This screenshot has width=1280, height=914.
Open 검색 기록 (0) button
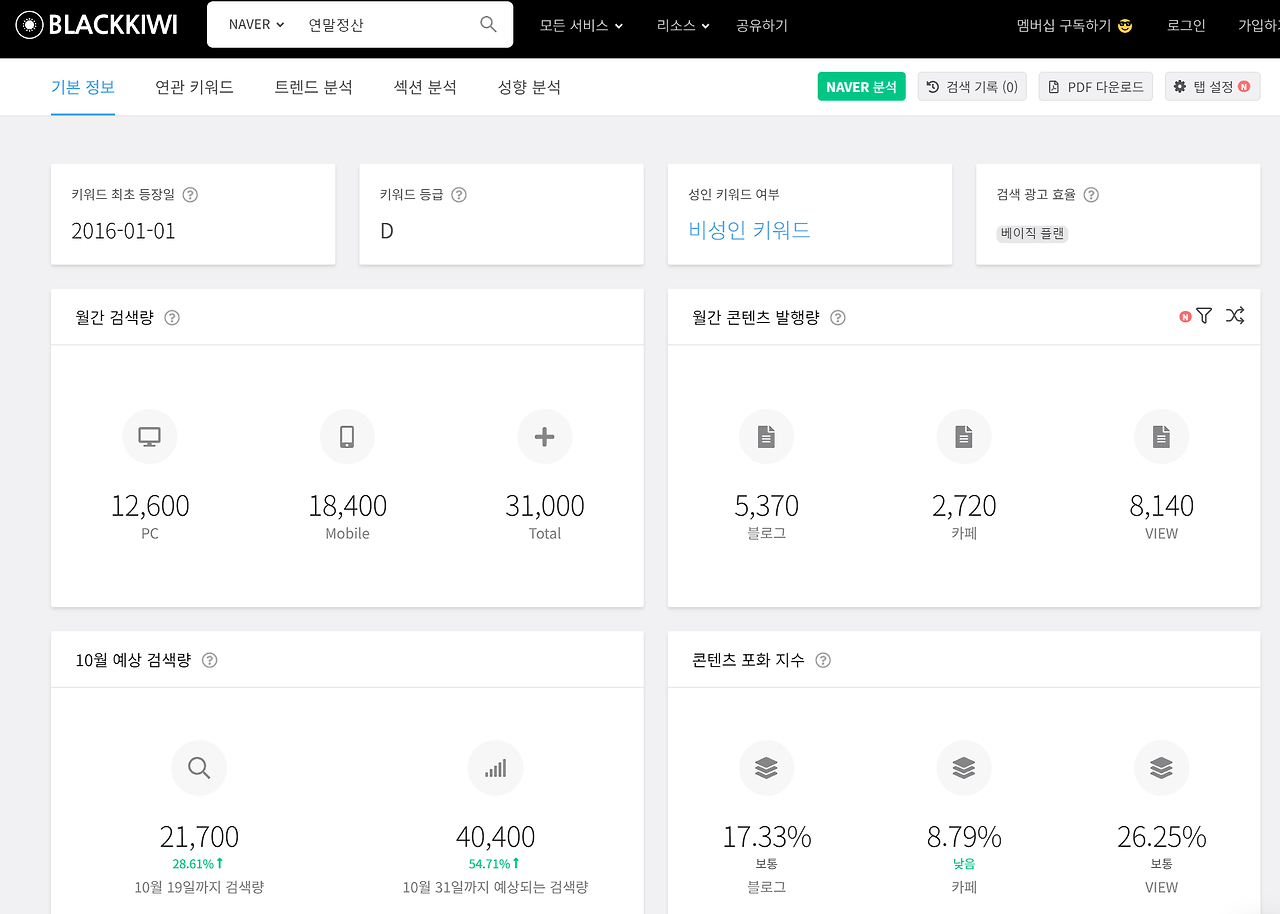972,87
